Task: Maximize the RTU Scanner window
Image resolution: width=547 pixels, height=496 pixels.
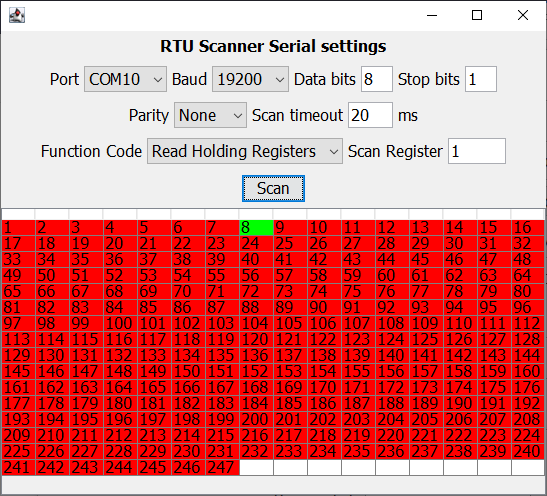Action: (477, 15)
